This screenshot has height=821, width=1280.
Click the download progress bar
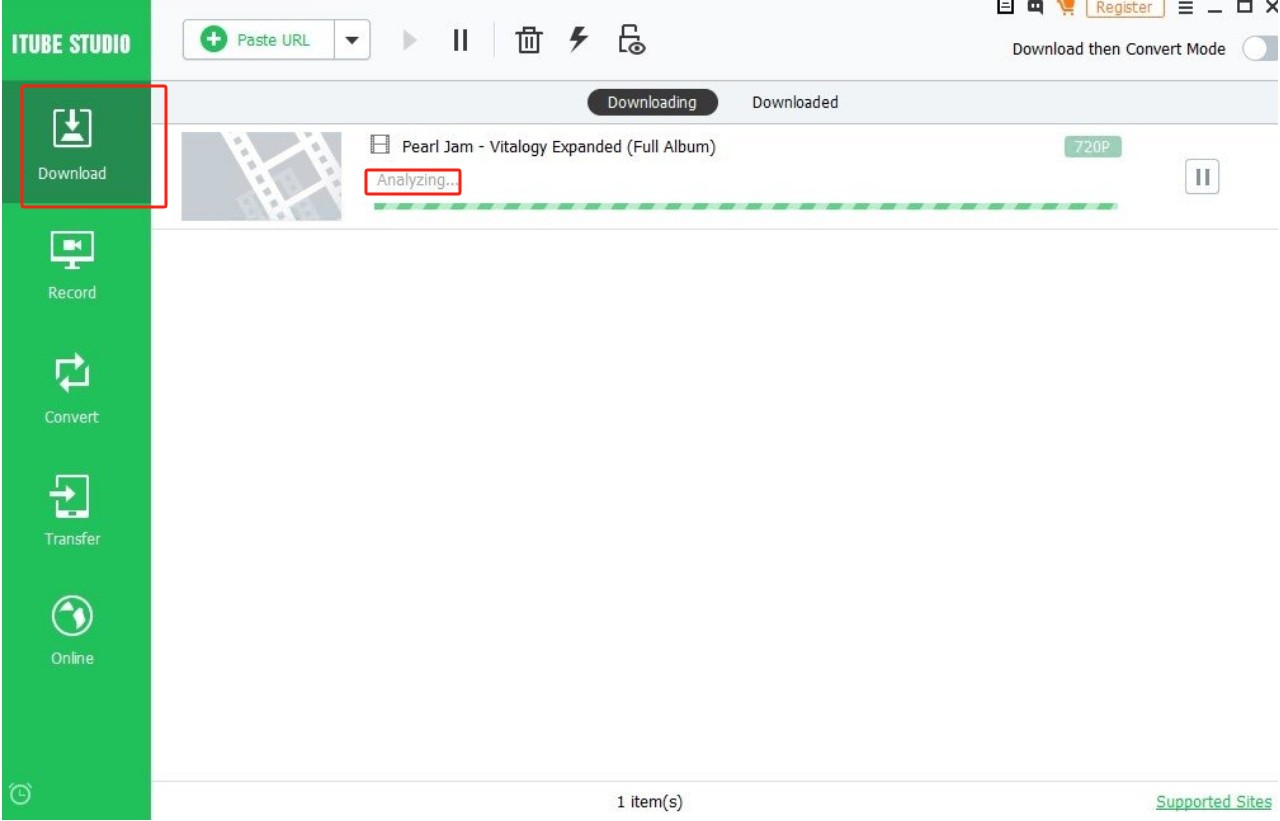(x=745, y=206)
